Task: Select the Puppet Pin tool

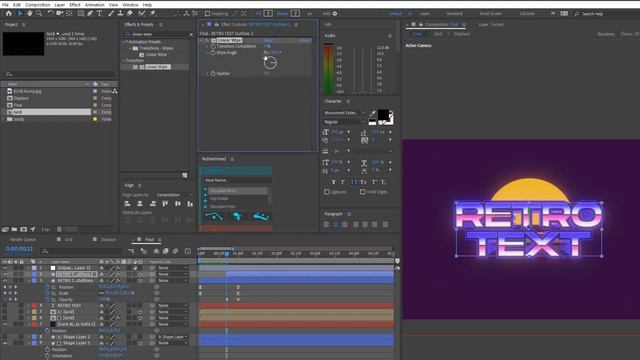Action: coord(153,13)
